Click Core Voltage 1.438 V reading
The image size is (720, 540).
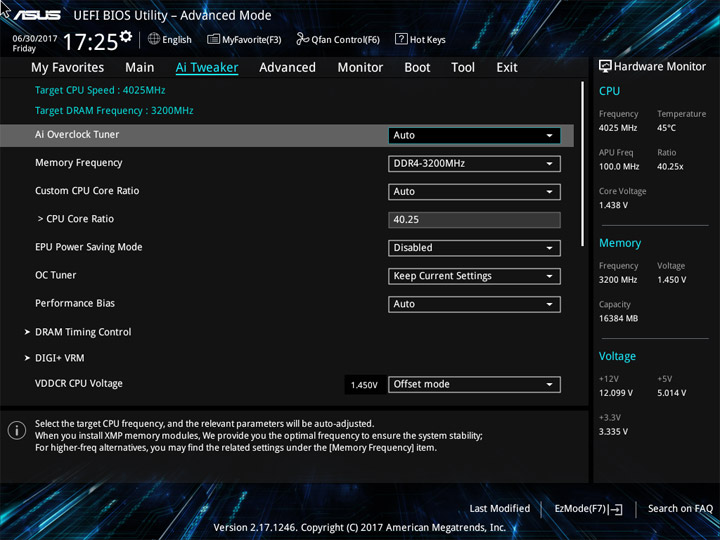coord(613,205)
